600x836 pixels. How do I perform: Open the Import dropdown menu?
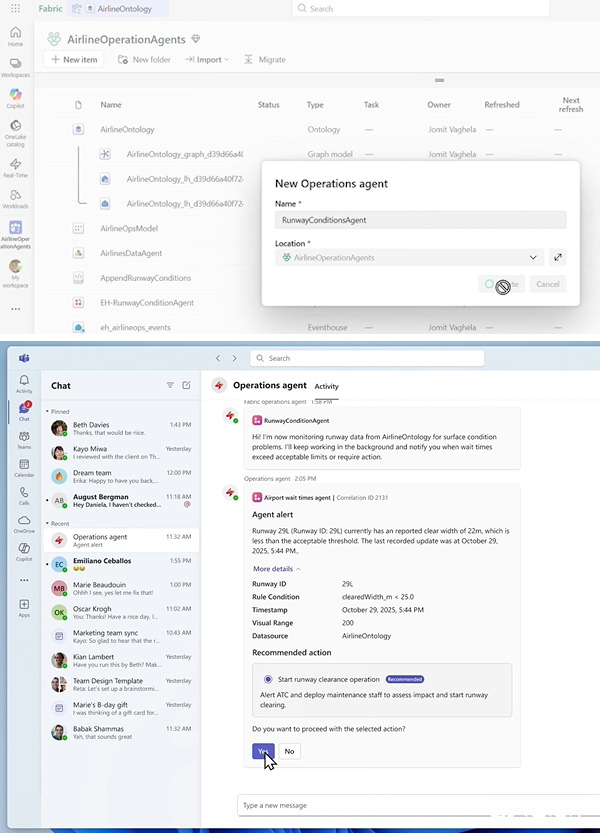(x=207, y=60)
